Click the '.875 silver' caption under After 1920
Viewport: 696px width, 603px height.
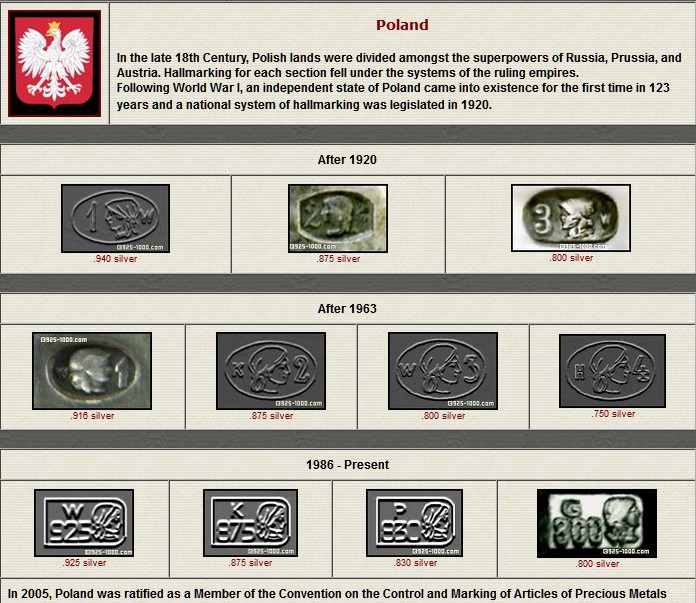338,259
